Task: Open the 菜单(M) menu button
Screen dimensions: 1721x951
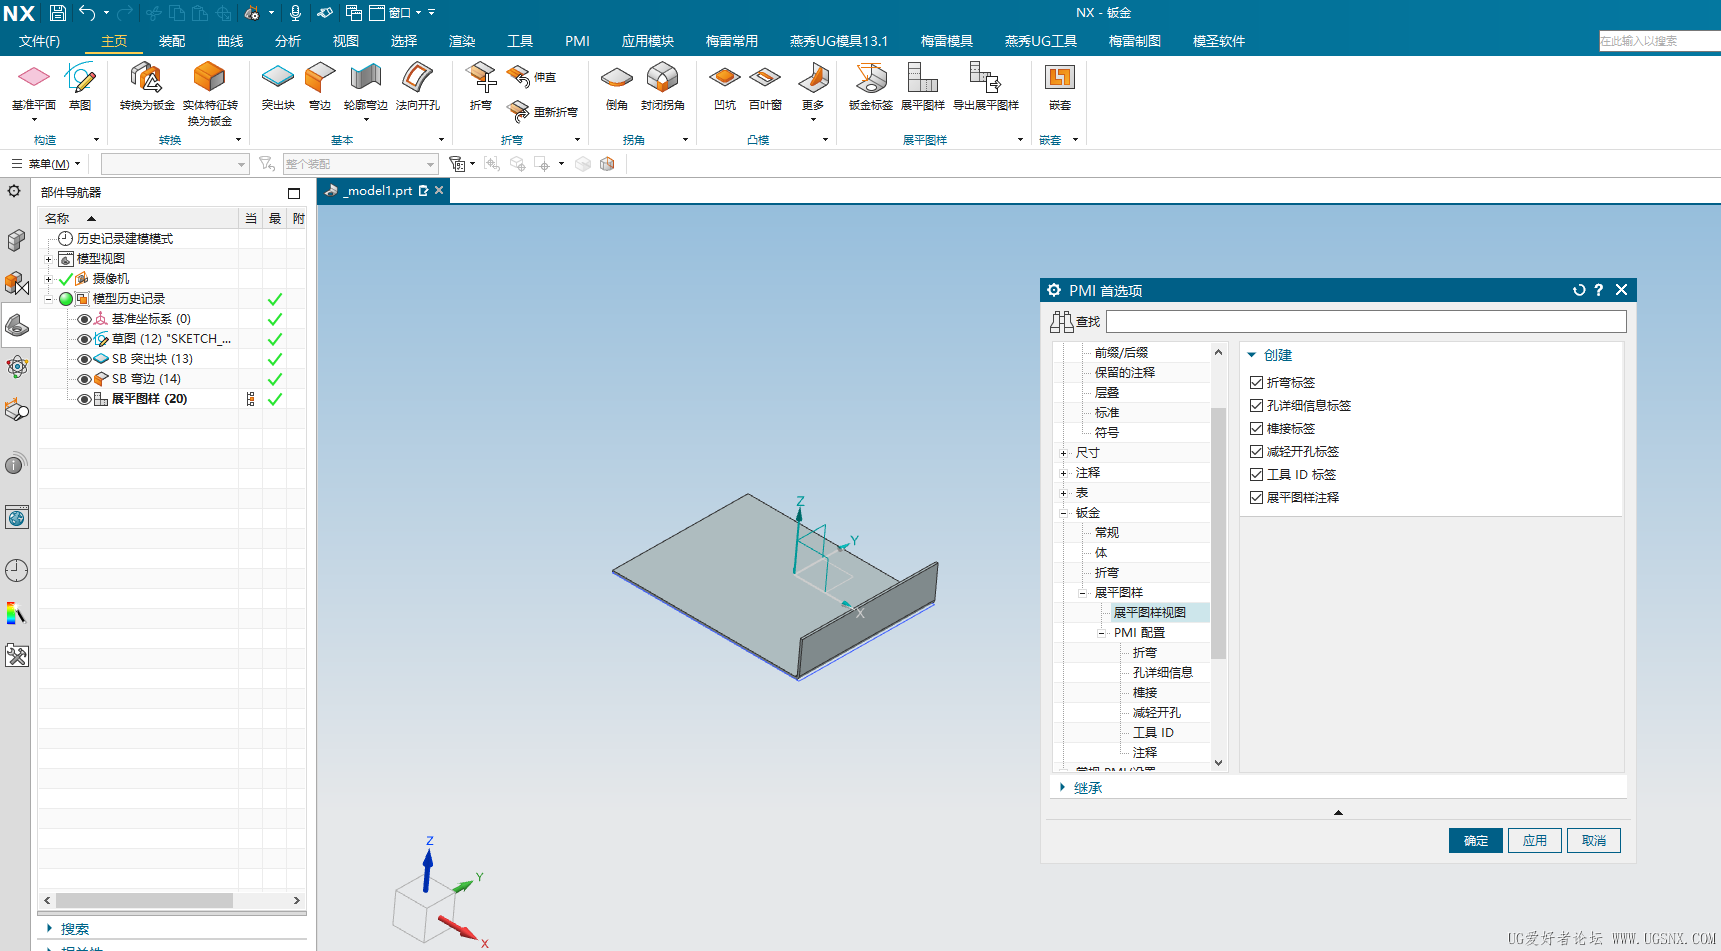Action: pos(46,164)
